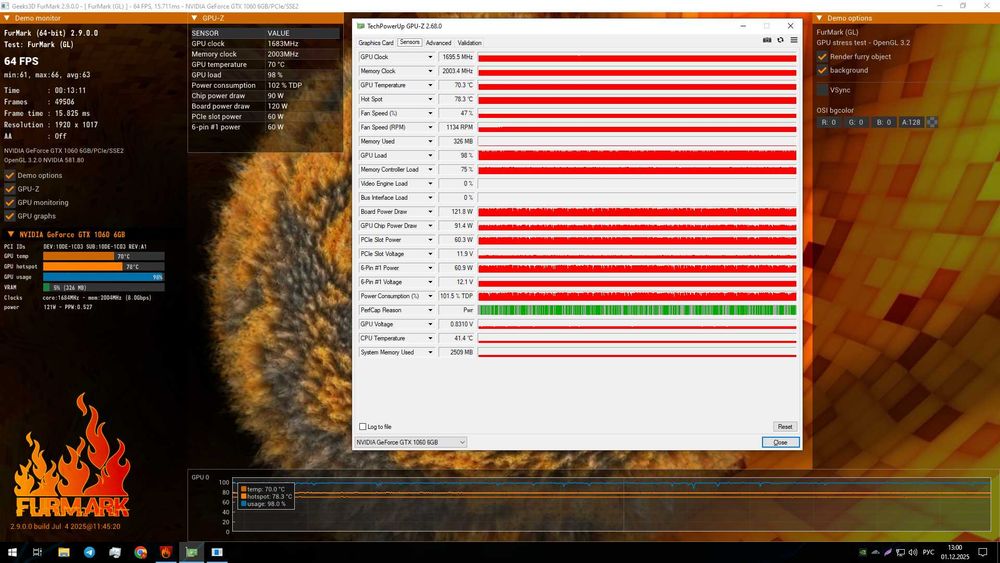Open the Fan Speed (RPM) dropdown arrow
The height and width of the screenshot is (563, 1000).
coord(430,127)
